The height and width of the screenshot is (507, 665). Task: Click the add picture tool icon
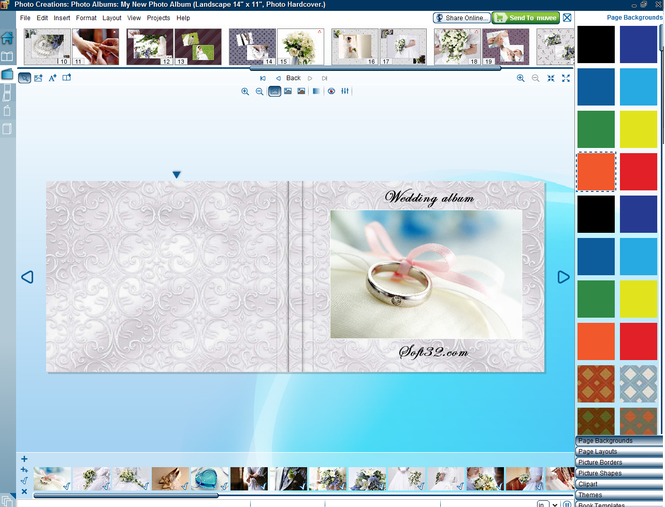[x=39, y=78]
